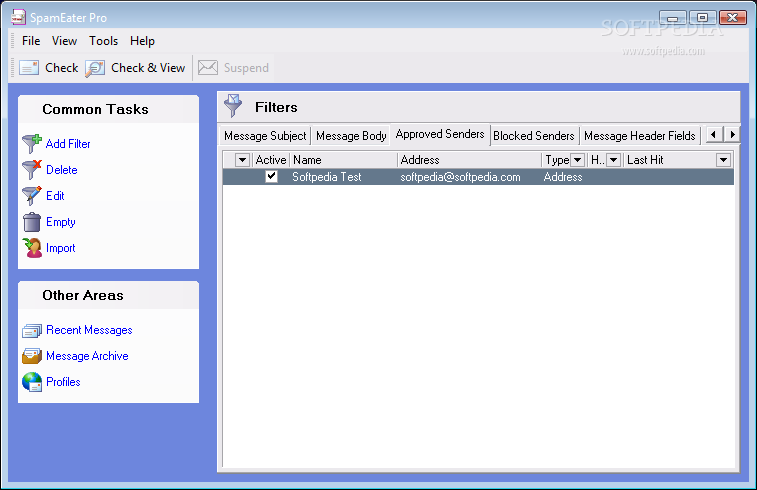Select the Softpedia Test name cell
Viewport: 757px width, 490px height.
pos(327,177)
